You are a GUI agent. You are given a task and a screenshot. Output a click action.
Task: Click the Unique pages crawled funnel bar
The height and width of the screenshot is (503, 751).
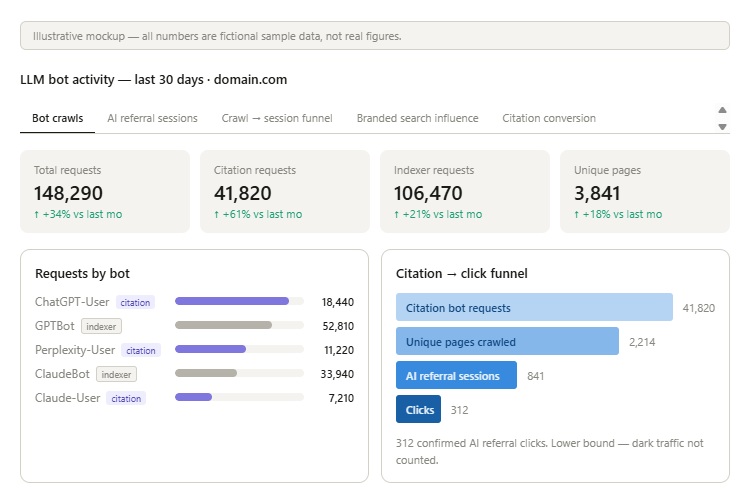tap(507, 341)
